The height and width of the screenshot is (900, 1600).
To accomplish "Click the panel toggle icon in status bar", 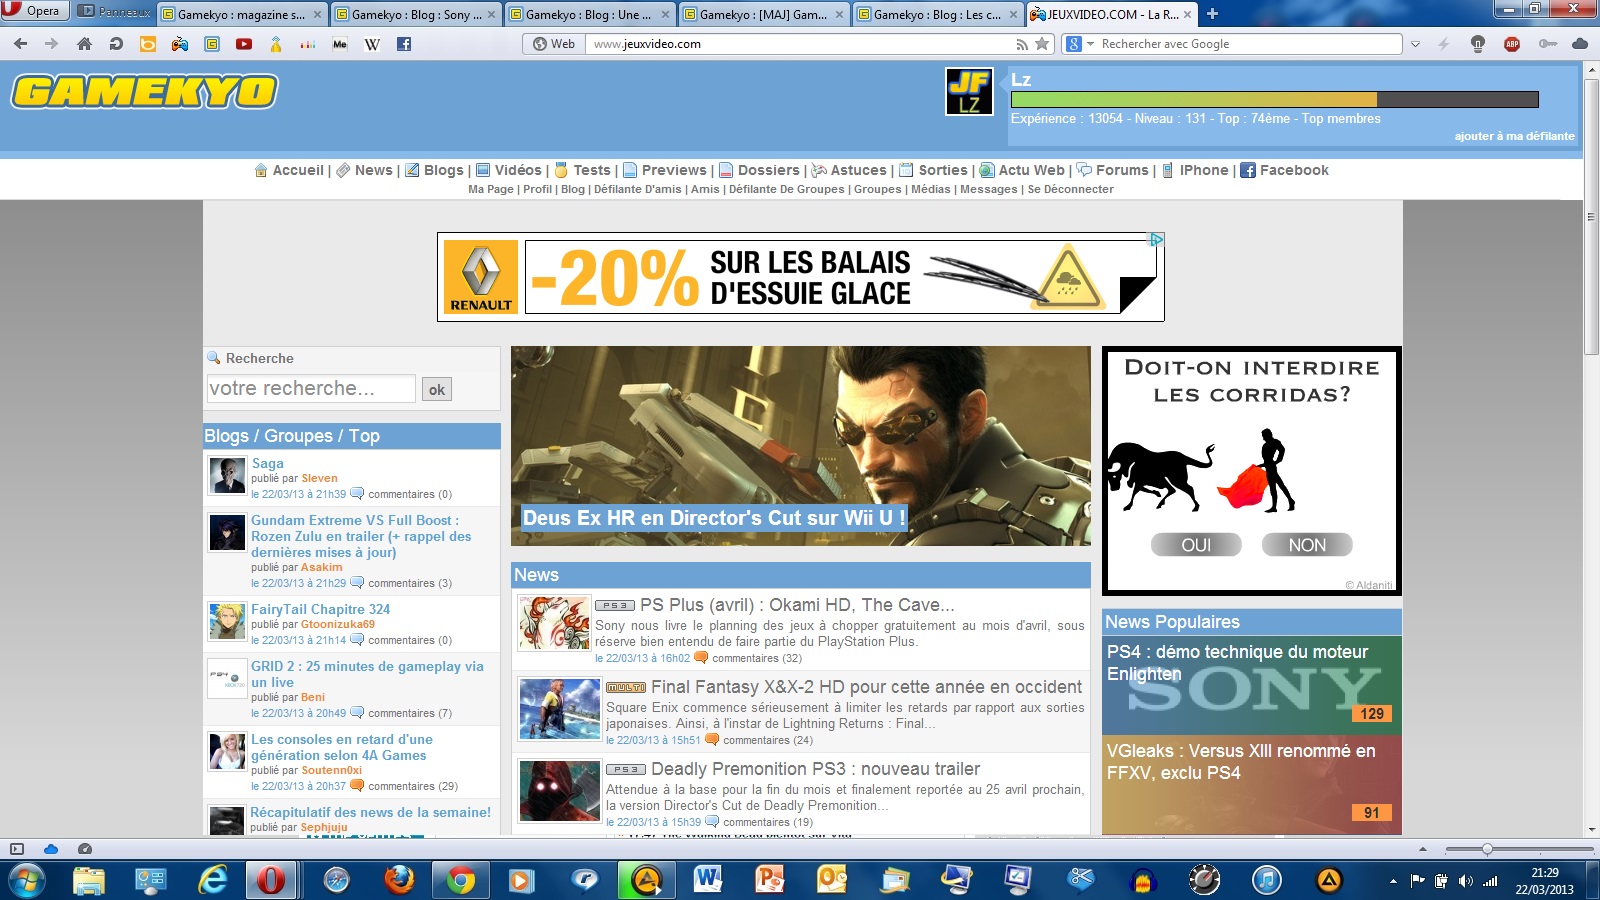I will (16, 849).
